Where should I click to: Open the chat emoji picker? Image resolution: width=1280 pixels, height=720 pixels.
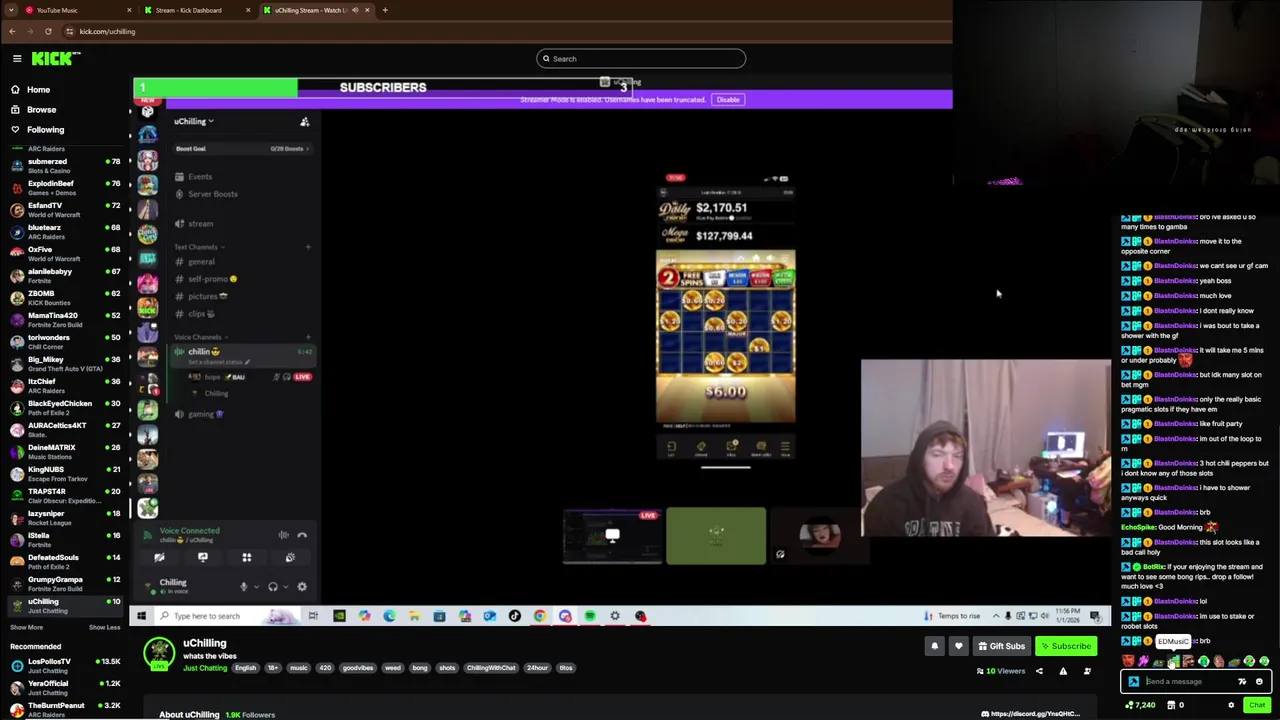[1259, 682]
